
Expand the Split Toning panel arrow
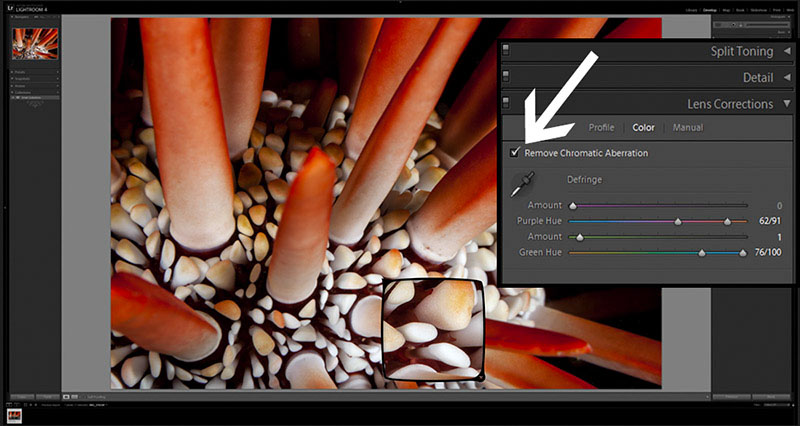pyautogui.click(x=787, y=51)
